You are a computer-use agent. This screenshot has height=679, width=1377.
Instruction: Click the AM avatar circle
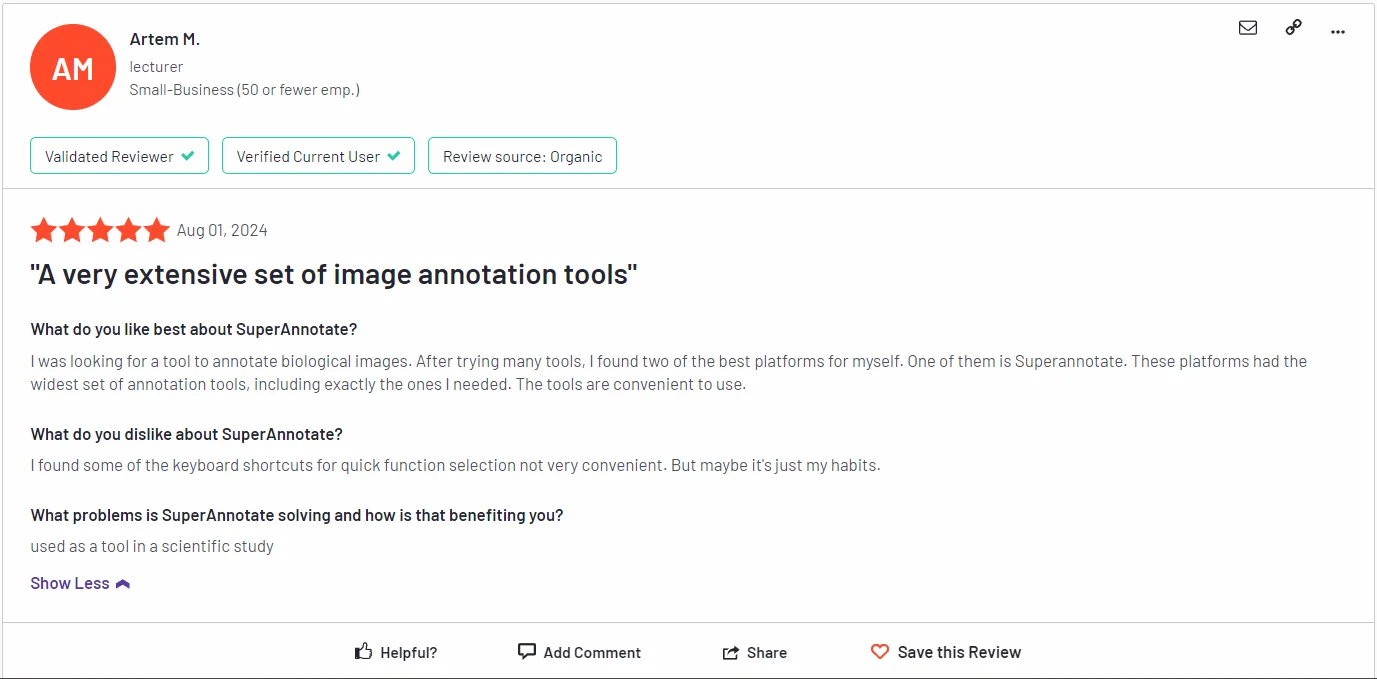(x=72, y=66)
